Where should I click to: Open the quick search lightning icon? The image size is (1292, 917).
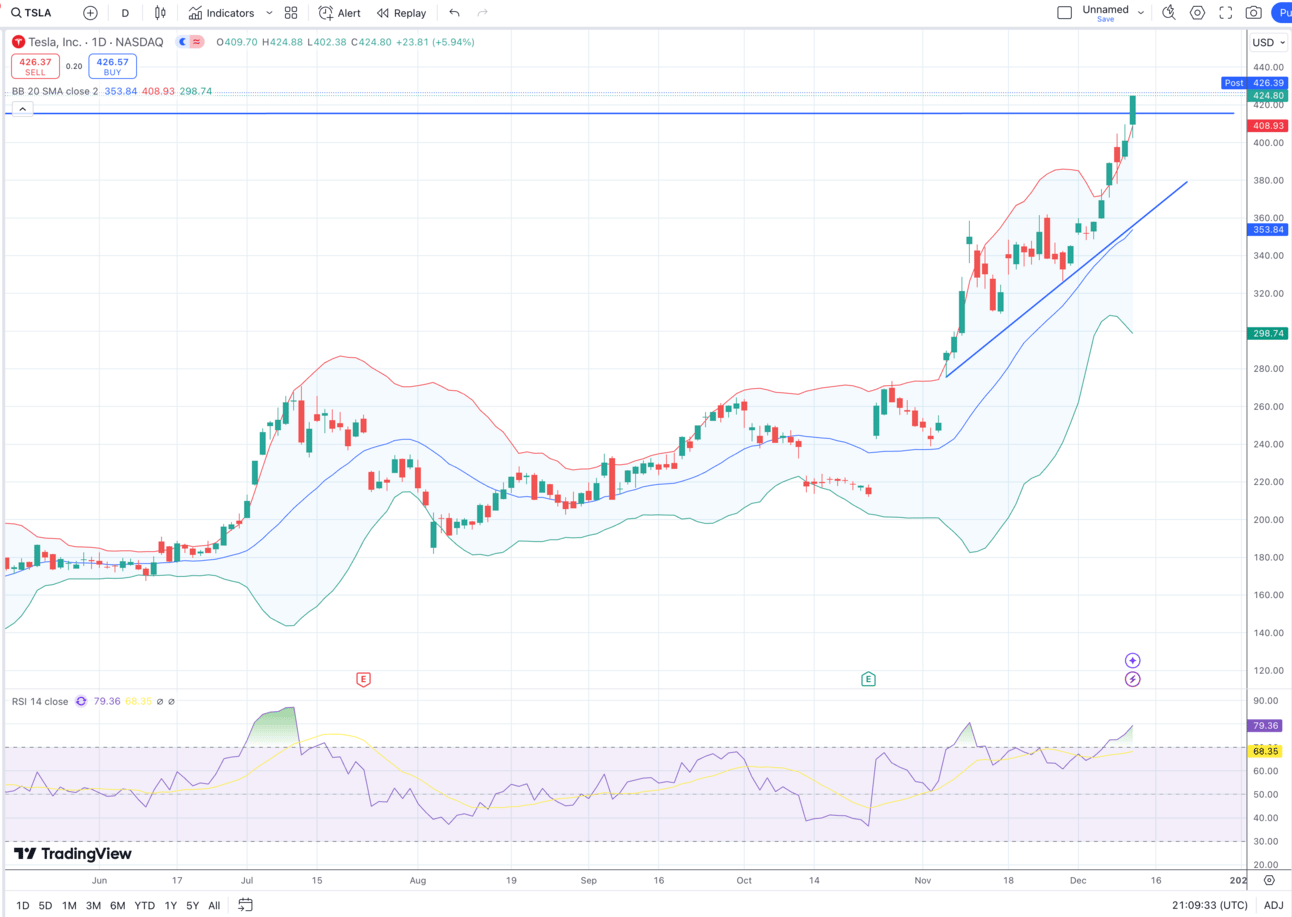pyautogui.click(x=1169, y=13)
